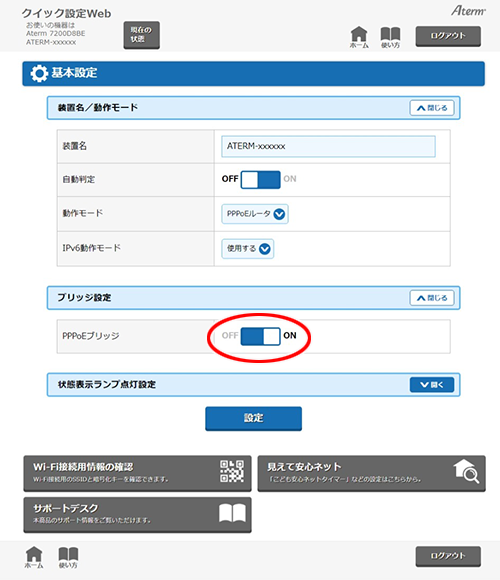500x580 pixels.
Task: Collapse the 装置名／動作モード section with 閉じる
Action: pos(432,108)
